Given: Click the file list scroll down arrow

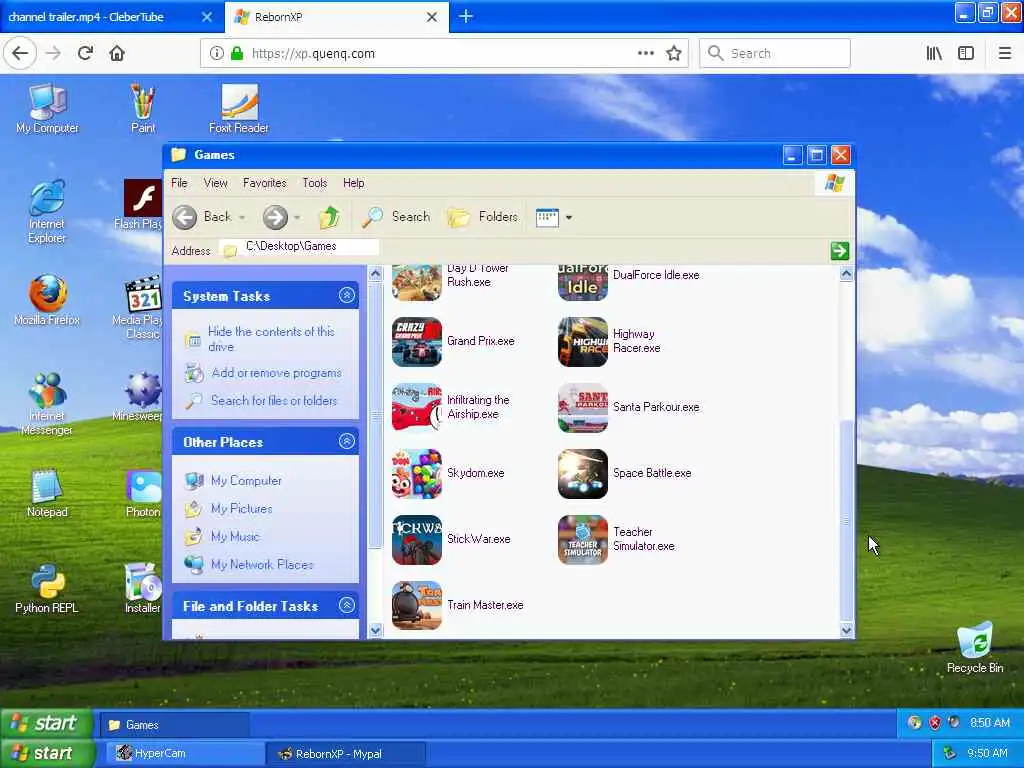Looking at the screenshot, I should pos(846,630).
